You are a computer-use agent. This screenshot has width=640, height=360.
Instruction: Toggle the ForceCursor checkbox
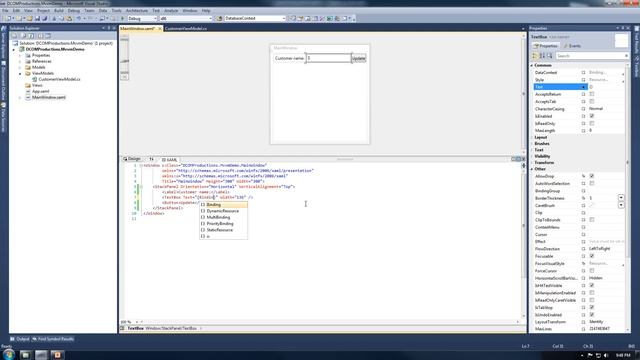592,271
